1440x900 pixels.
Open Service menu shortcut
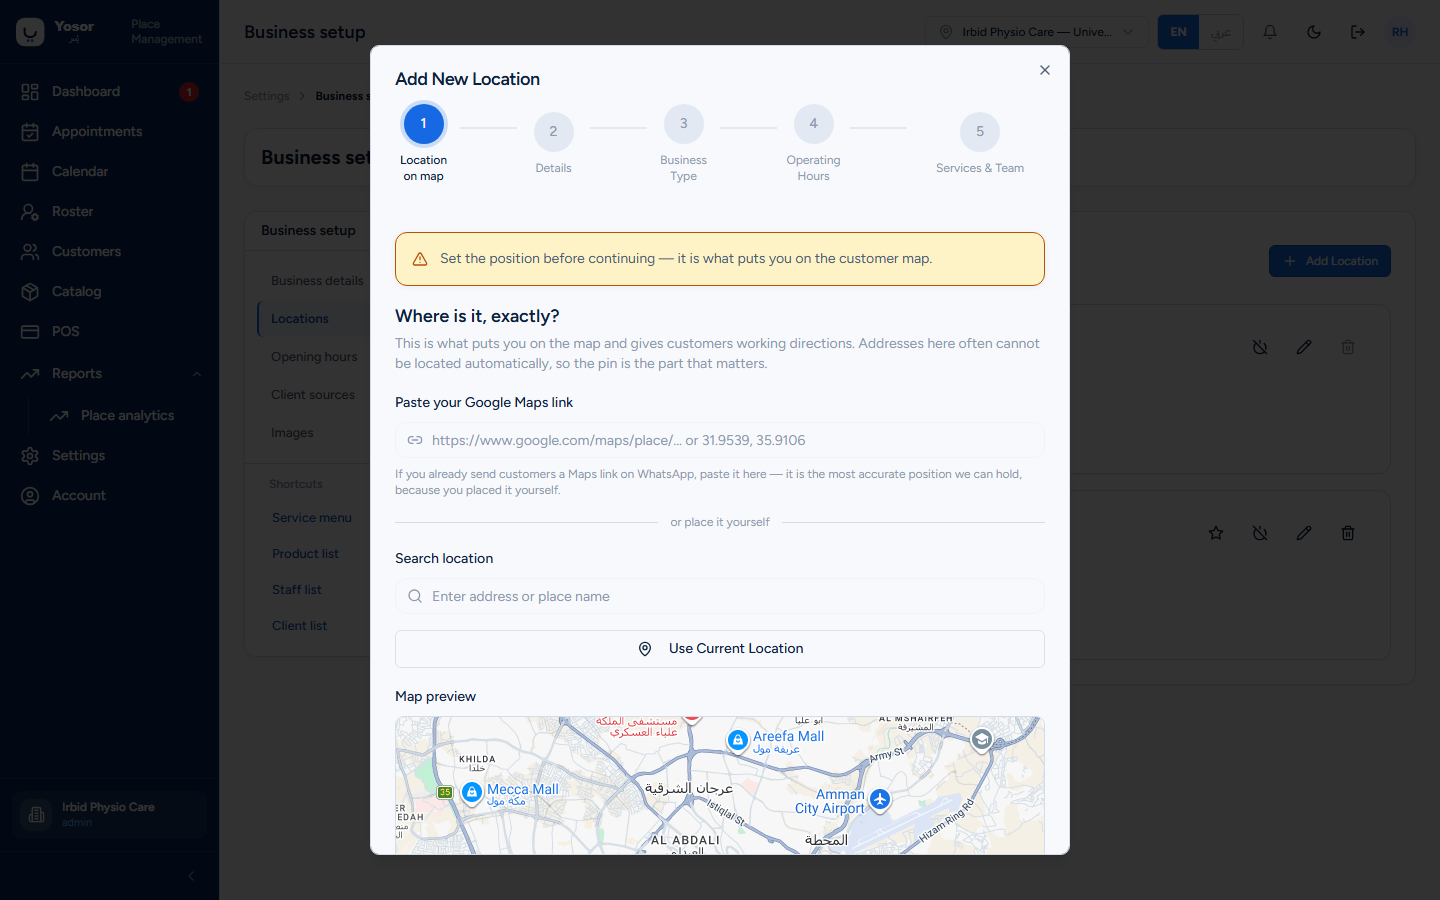click(312, 518)
